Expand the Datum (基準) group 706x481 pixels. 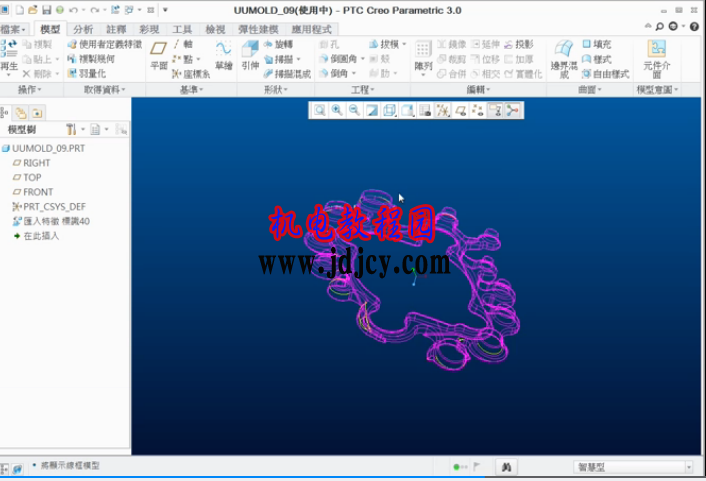tap(191, 90)
